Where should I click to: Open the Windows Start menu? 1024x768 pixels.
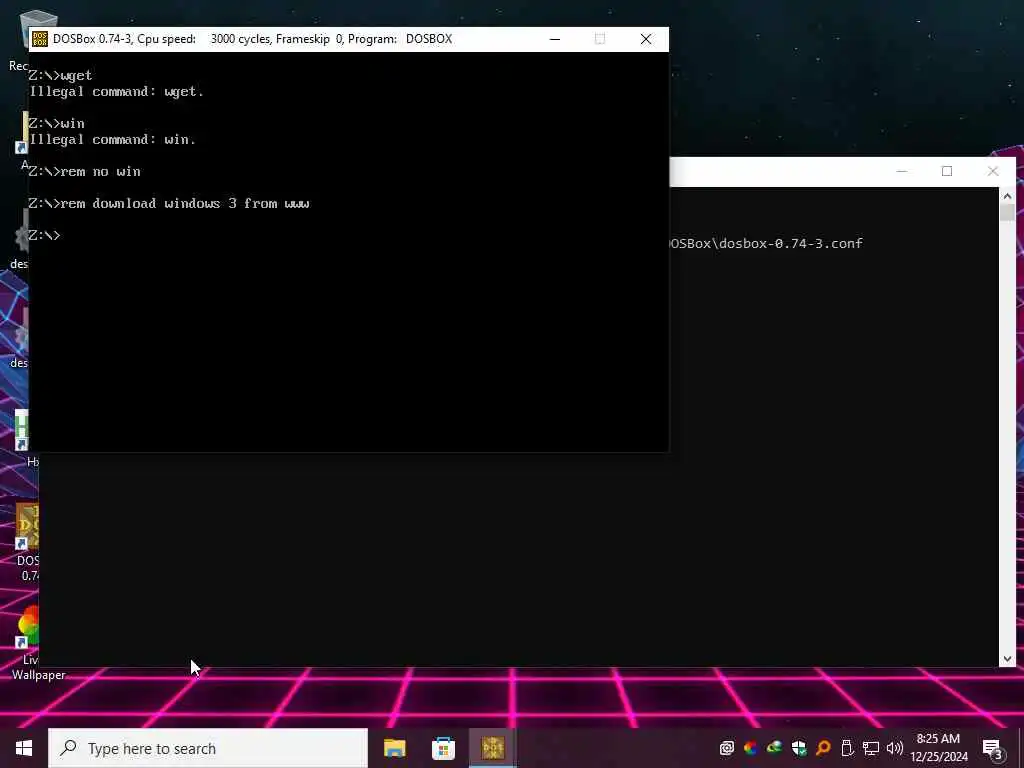tap(24, 748)
